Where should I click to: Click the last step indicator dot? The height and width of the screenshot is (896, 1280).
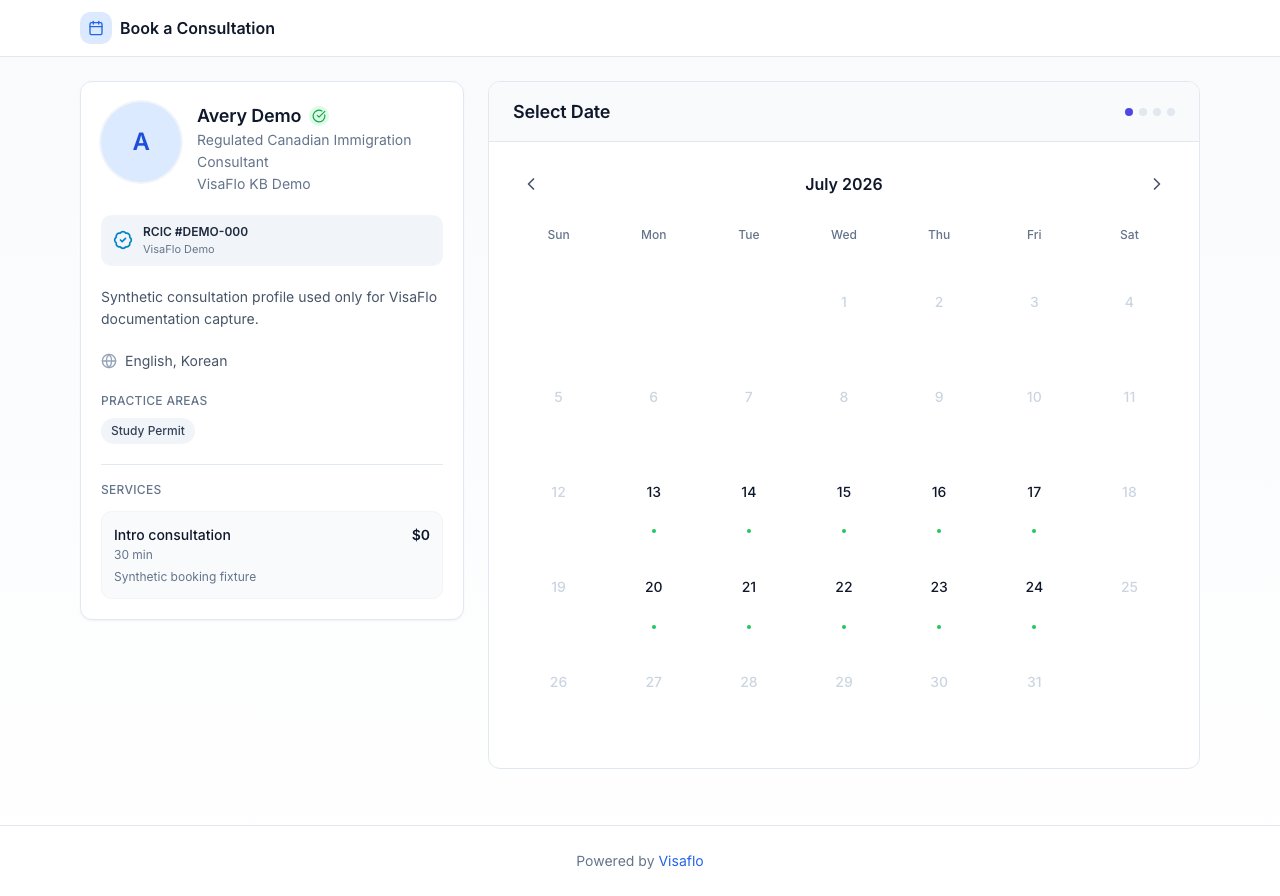point(1171,112)
